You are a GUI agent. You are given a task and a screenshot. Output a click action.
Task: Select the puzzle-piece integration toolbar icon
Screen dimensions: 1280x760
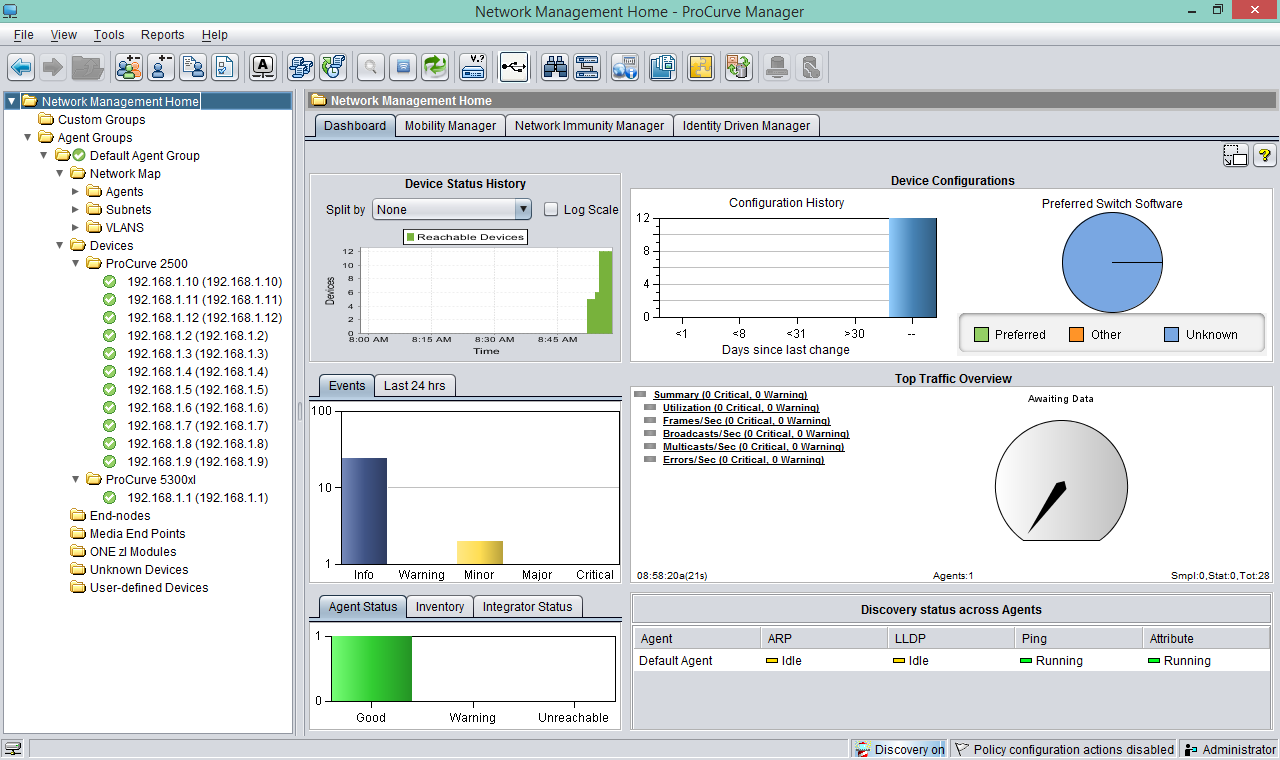tap(701, 67)
